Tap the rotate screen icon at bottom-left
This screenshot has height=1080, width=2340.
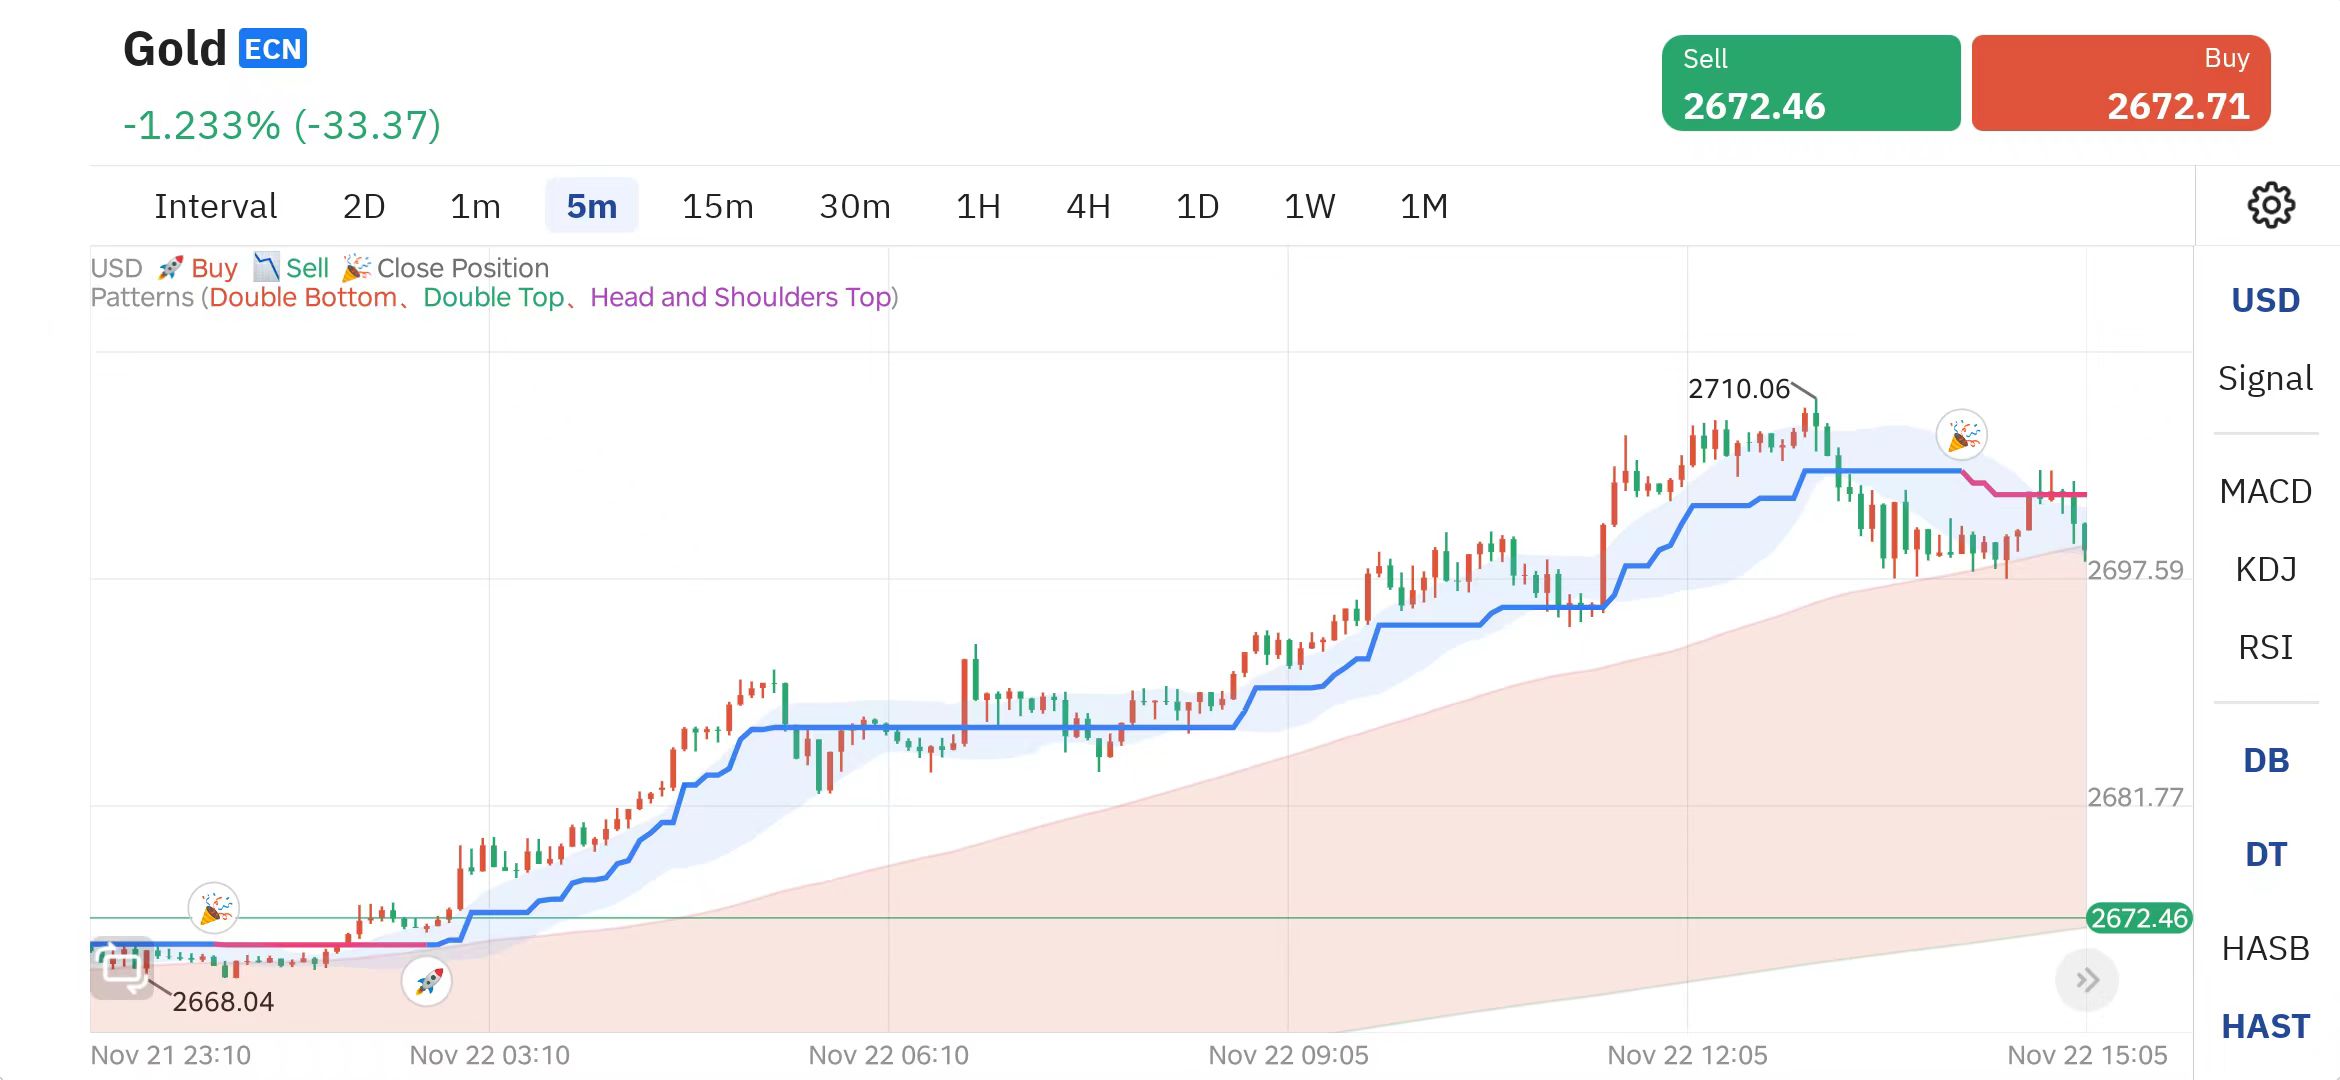(x=121, y=968)
